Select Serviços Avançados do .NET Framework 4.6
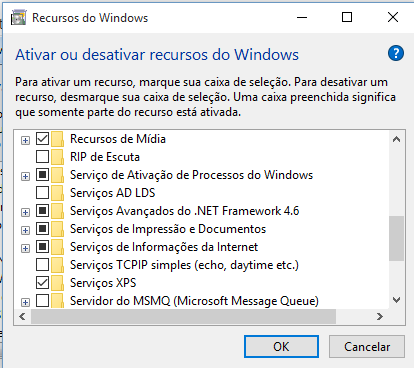414x368 pixels. coord(184,211)
